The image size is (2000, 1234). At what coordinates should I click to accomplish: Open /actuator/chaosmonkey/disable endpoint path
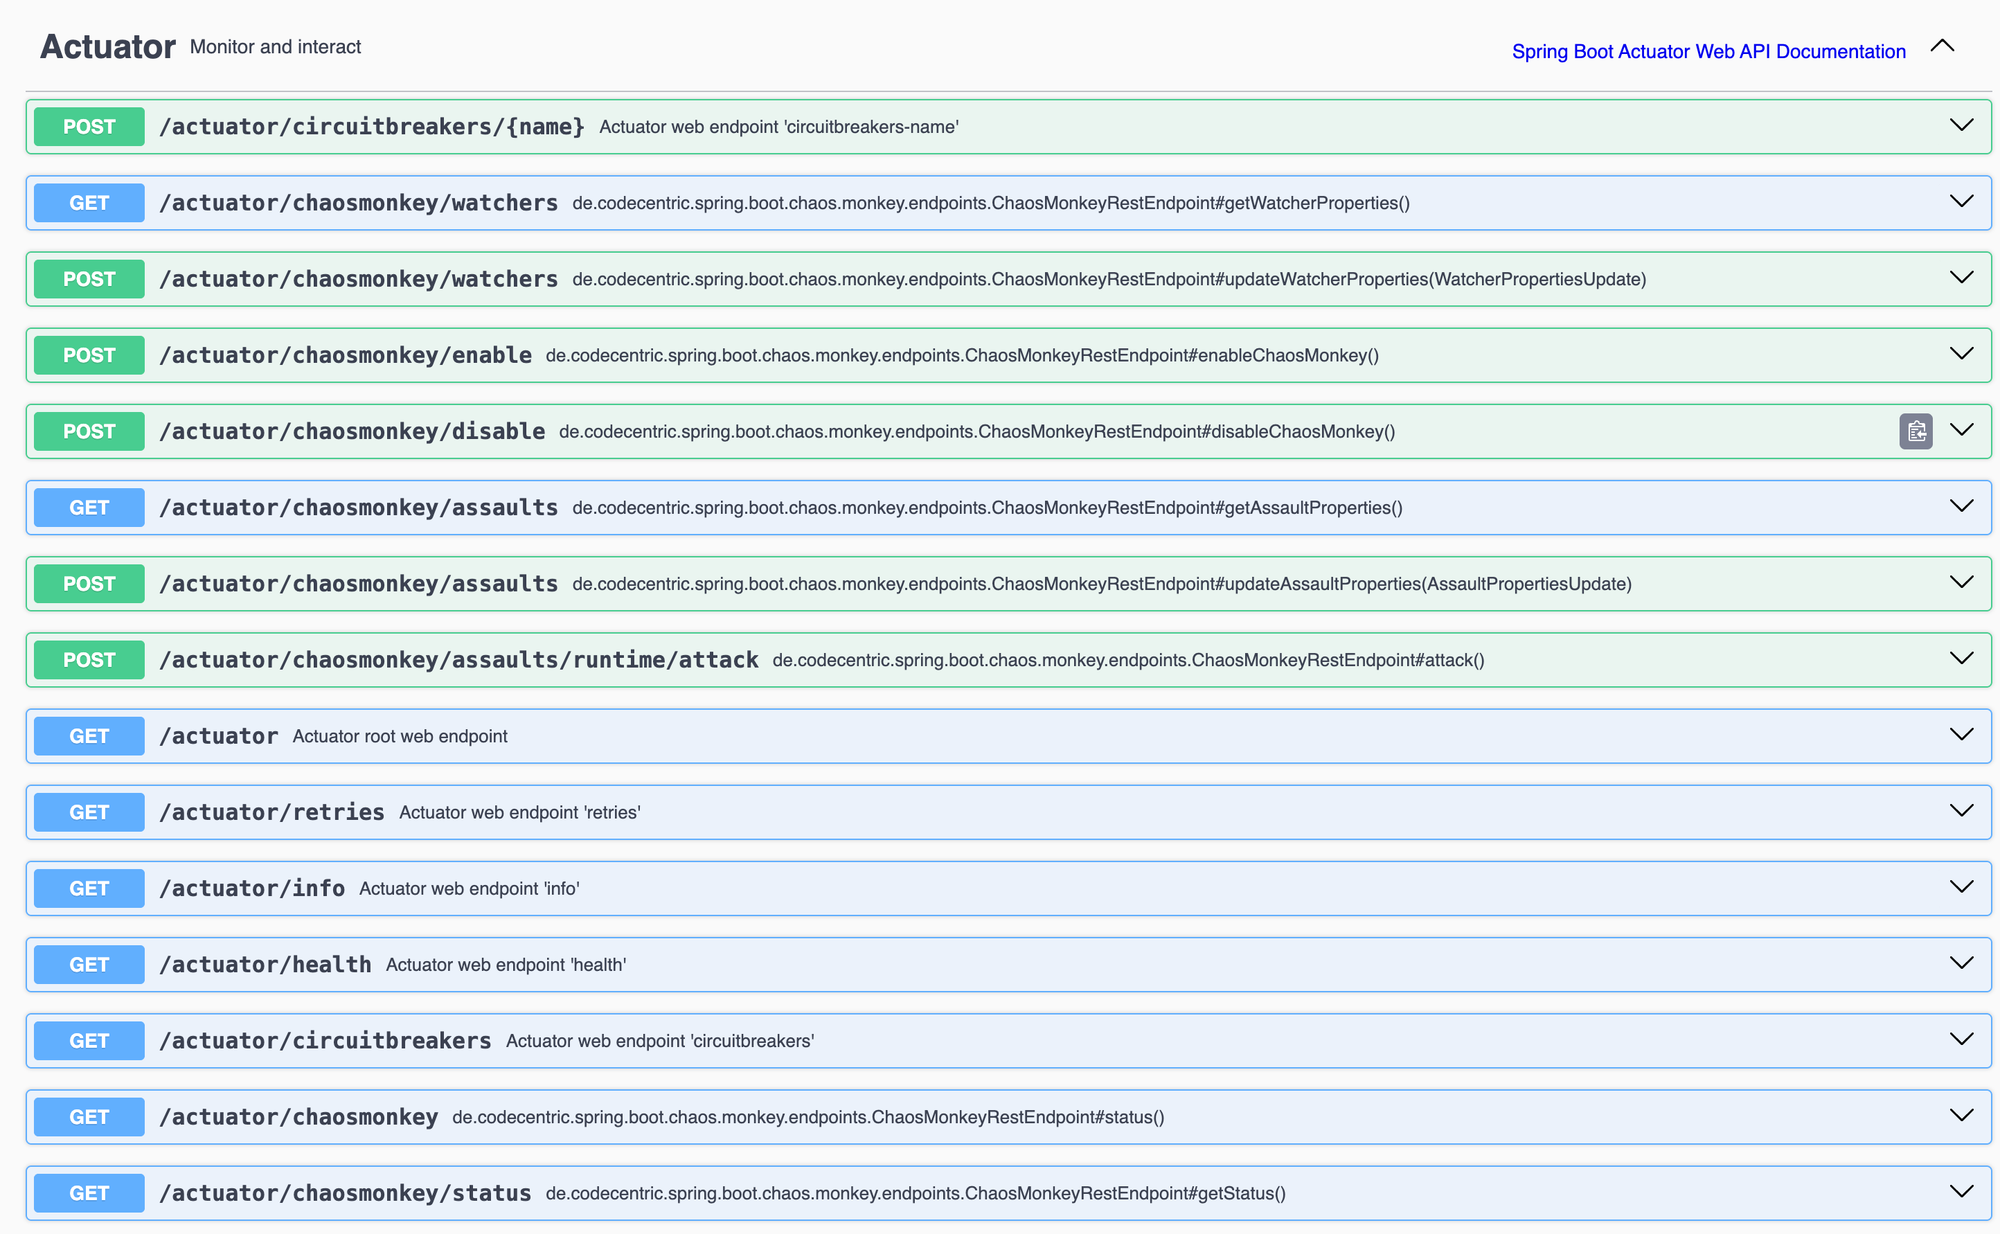pyautogui.click(x=352, y=431)
